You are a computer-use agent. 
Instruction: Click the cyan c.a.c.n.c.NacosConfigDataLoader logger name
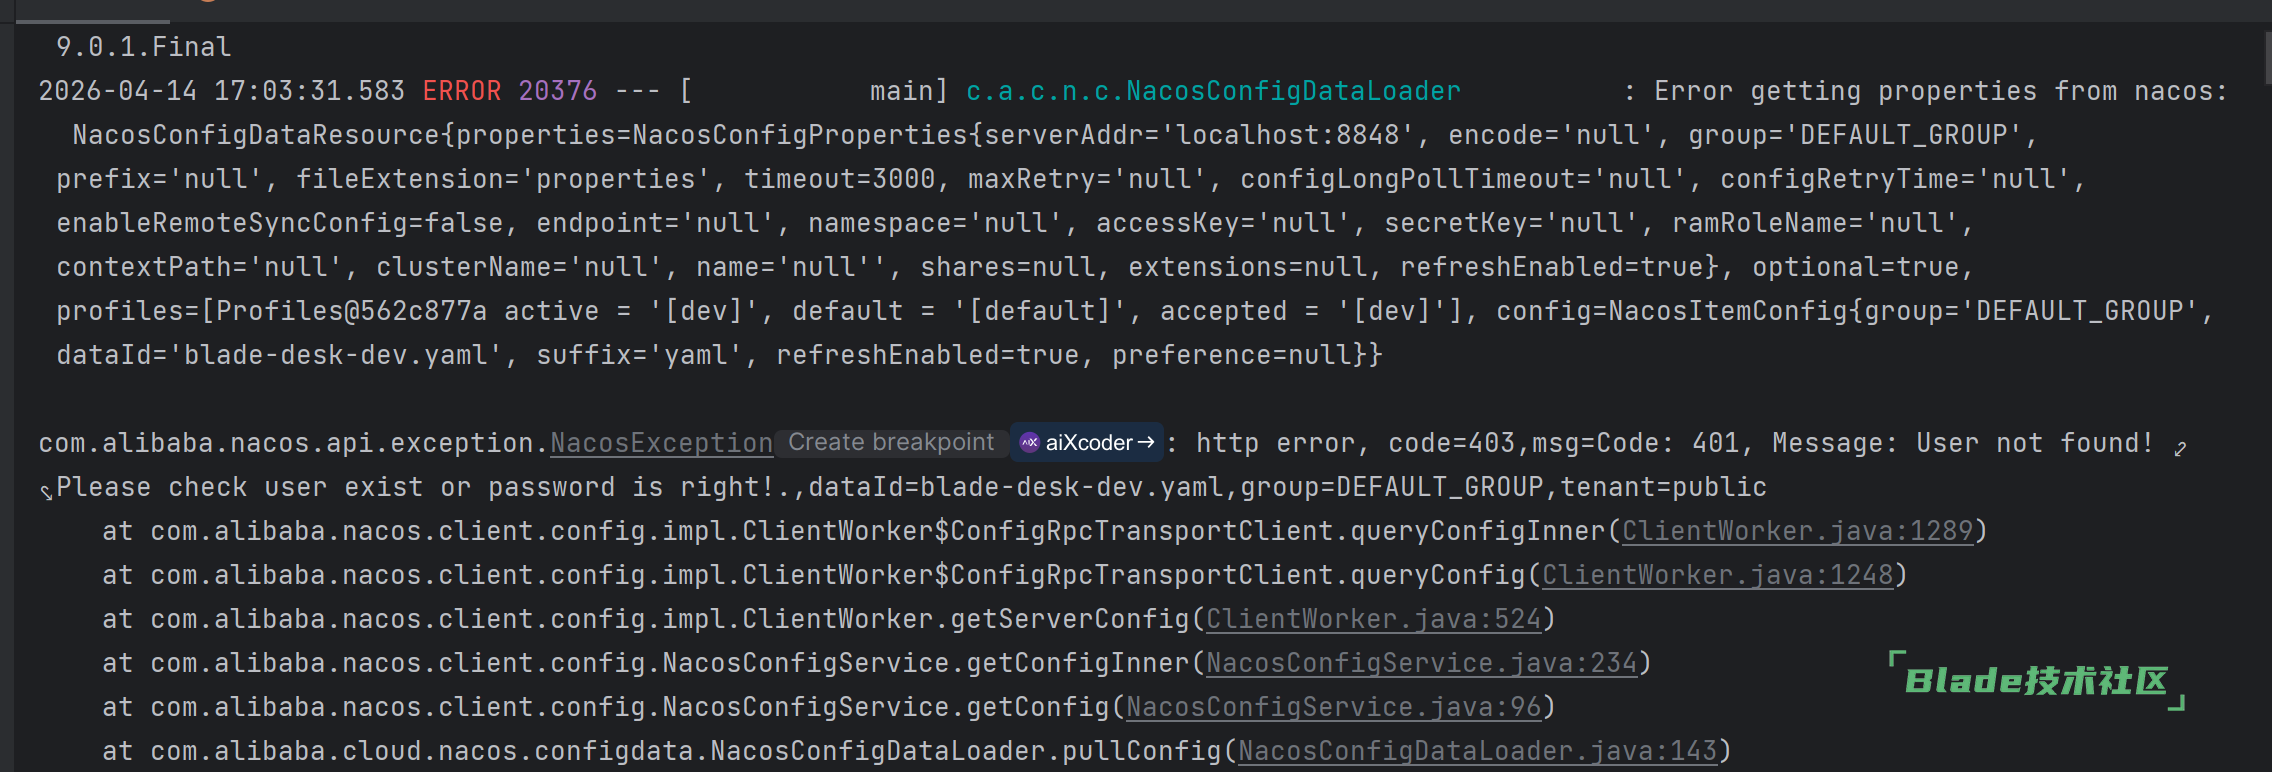[1212, 91]
